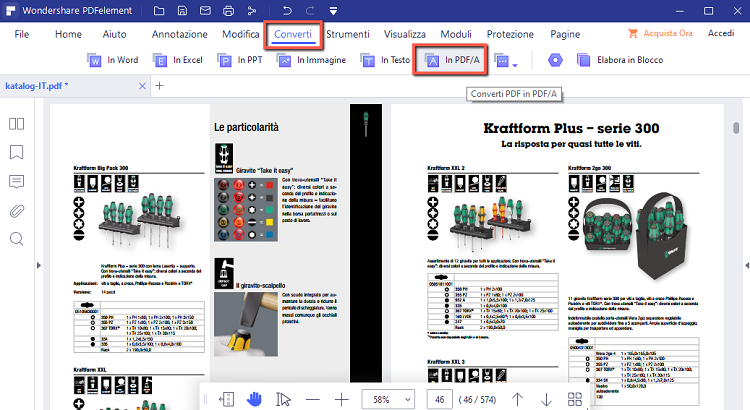
Task: Convert PDF In Word
Action: click(x=113, y=60)
